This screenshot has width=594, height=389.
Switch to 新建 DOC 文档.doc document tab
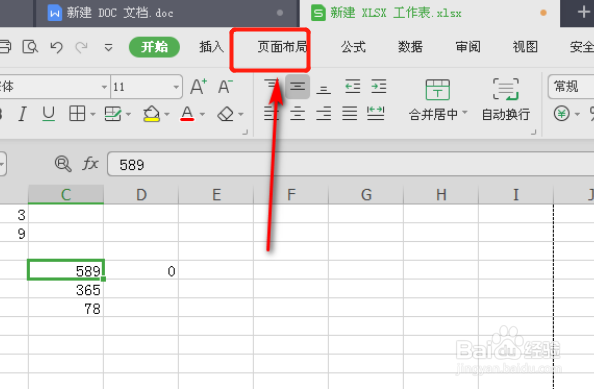tap(167, 13)
